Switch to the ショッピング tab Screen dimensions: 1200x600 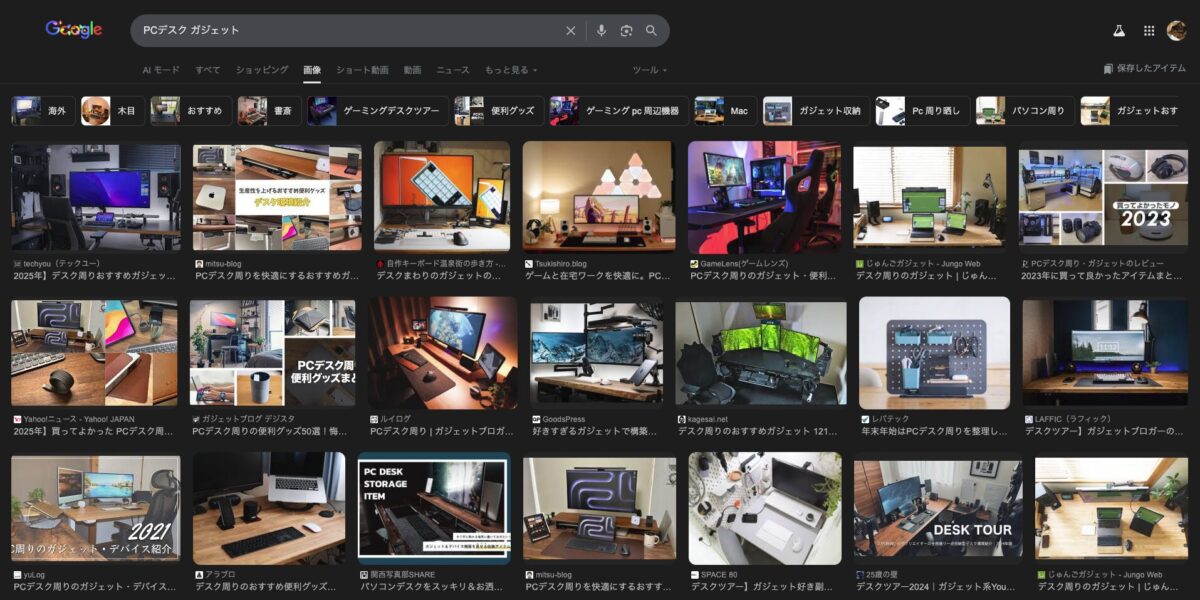point(262,70)
